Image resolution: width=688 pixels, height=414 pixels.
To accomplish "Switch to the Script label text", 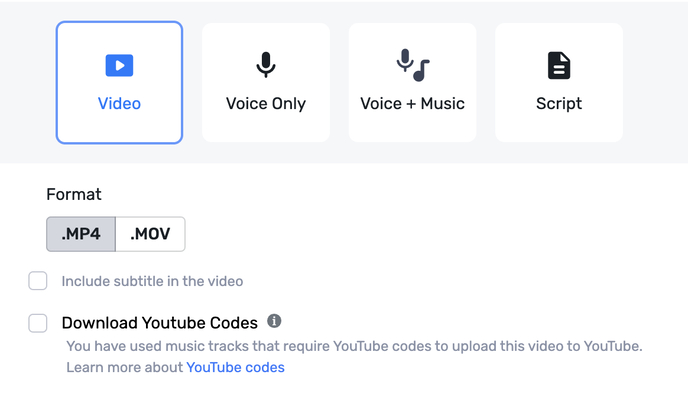I will 559,103.
